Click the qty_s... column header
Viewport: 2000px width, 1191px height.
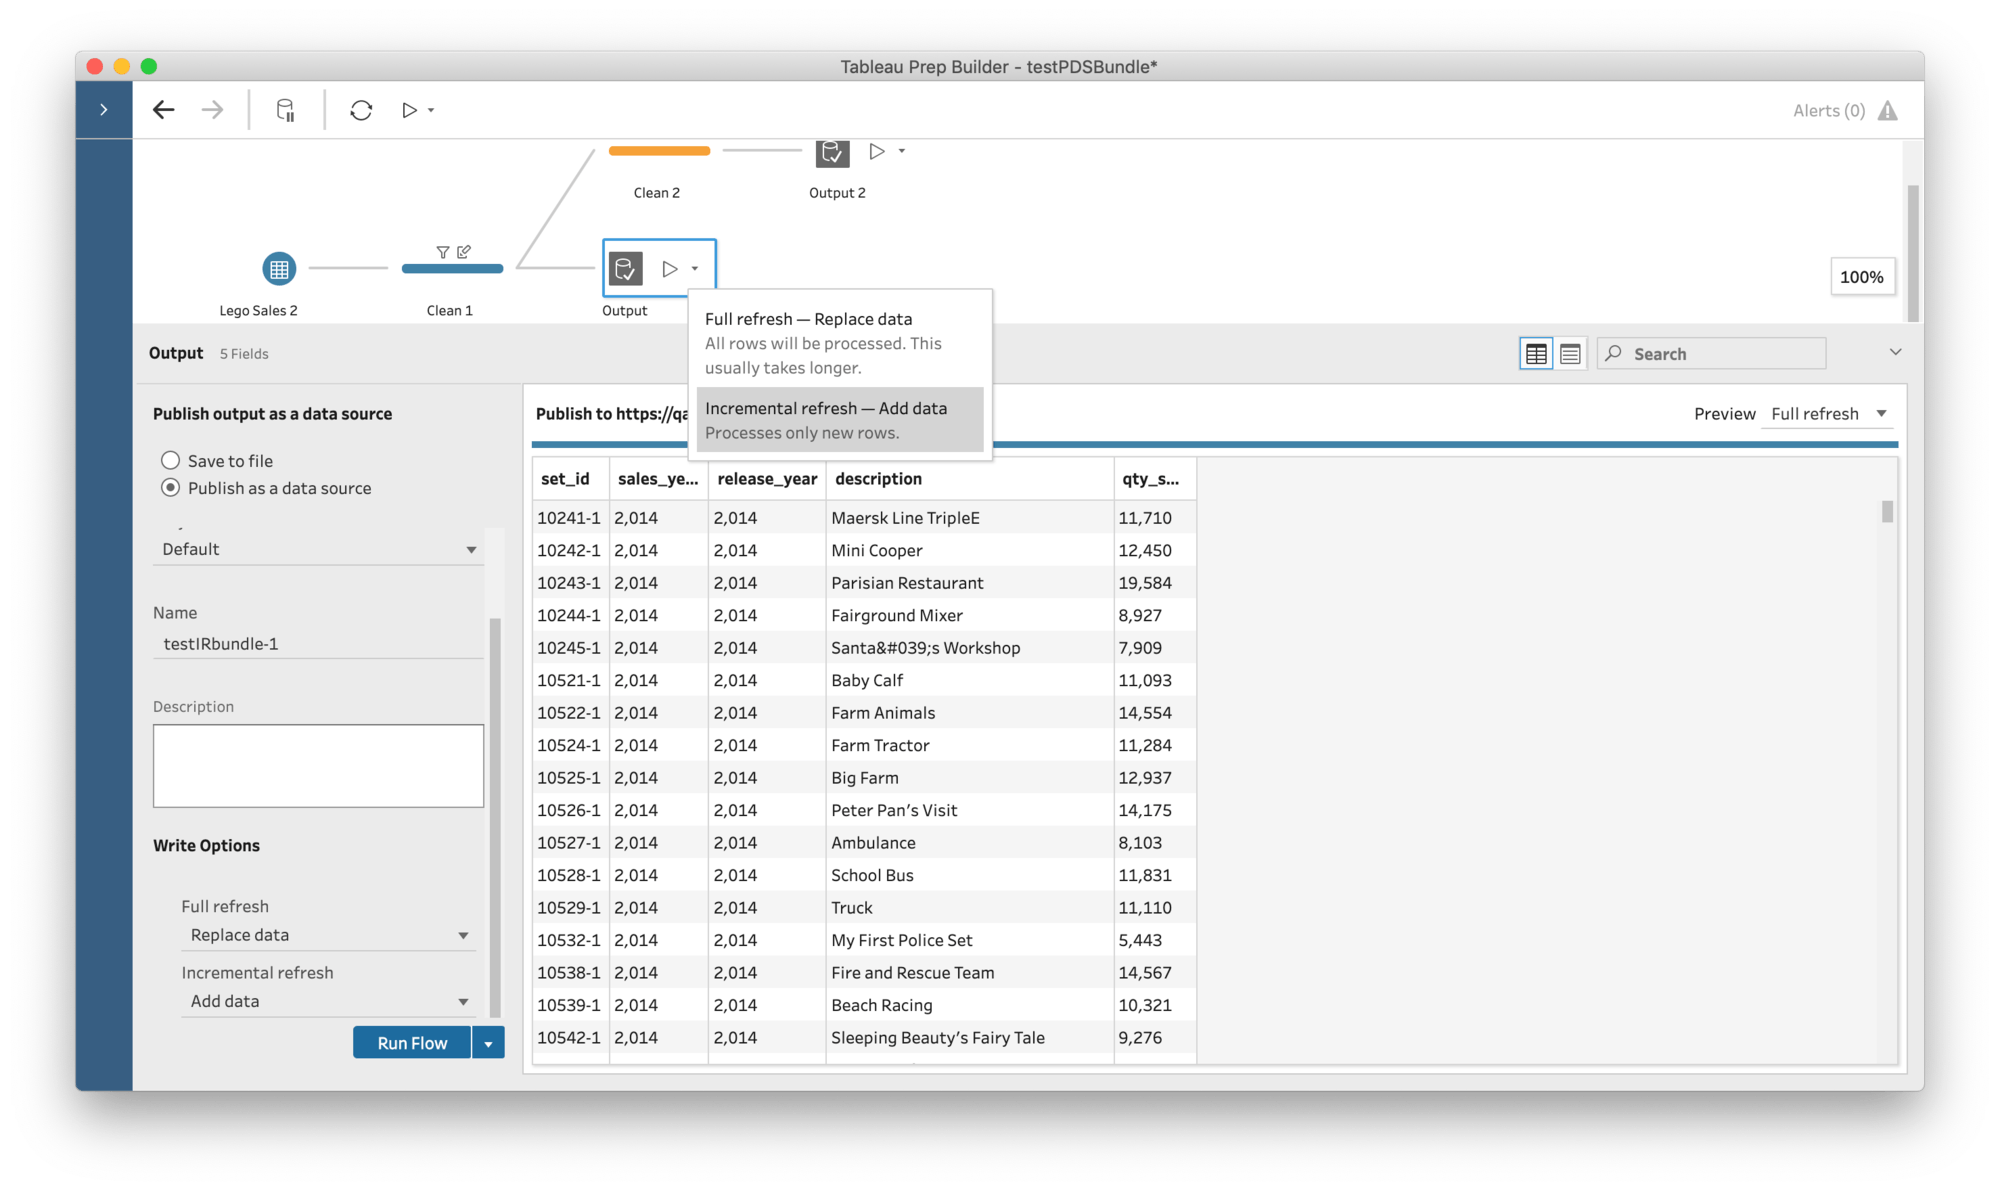[1155, 478]
